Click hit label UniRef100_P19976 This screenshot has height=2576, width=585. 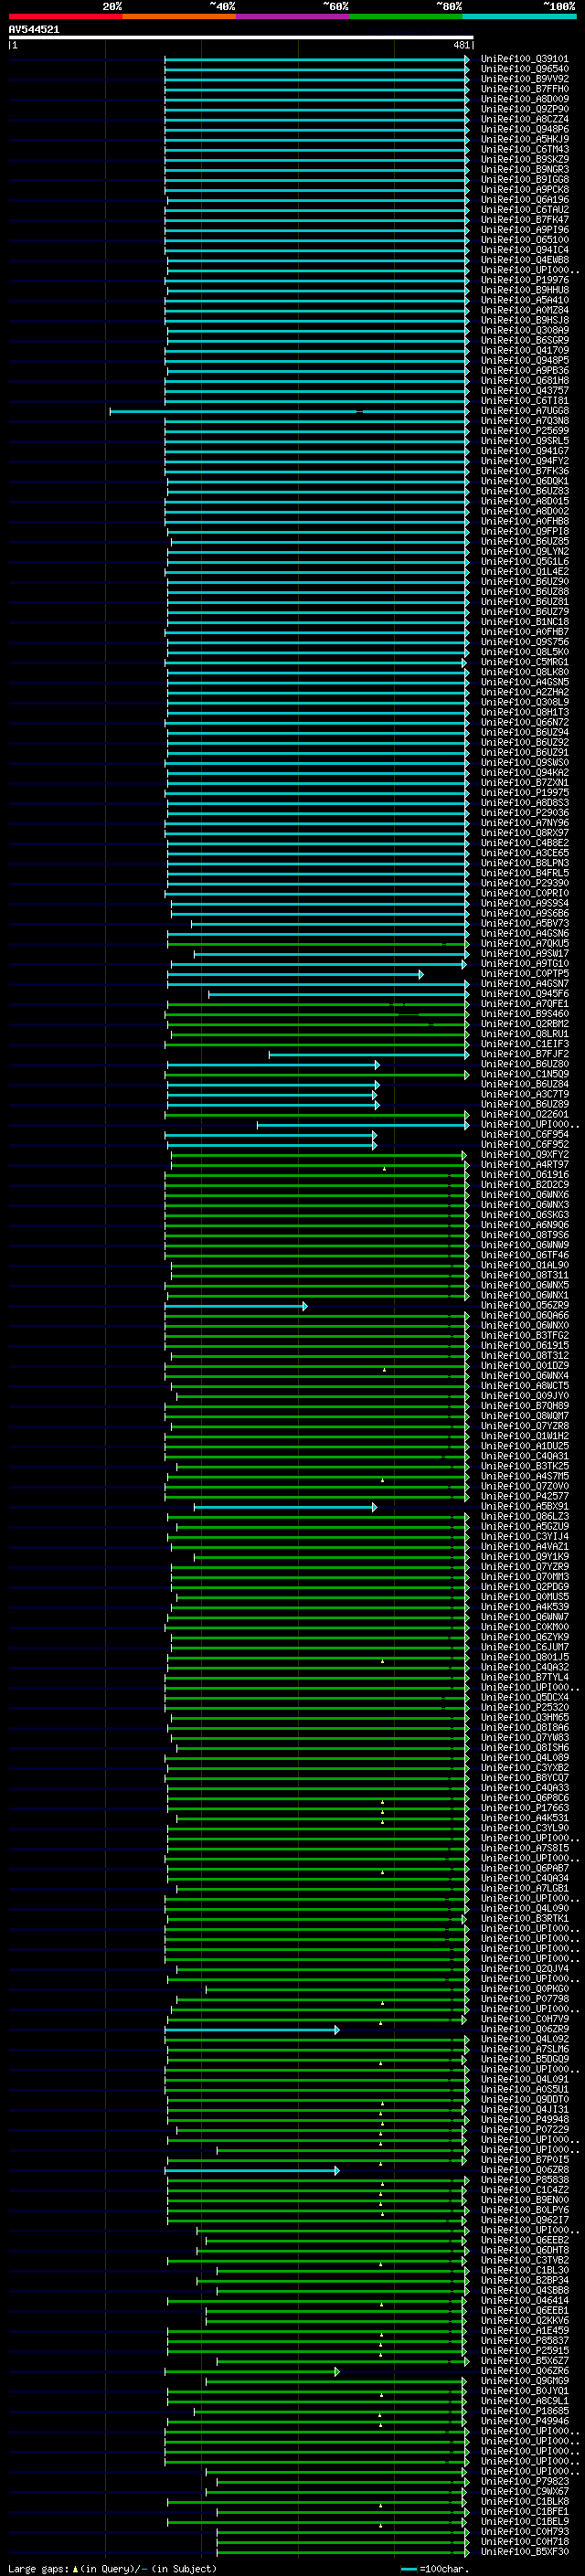(524, 280)
